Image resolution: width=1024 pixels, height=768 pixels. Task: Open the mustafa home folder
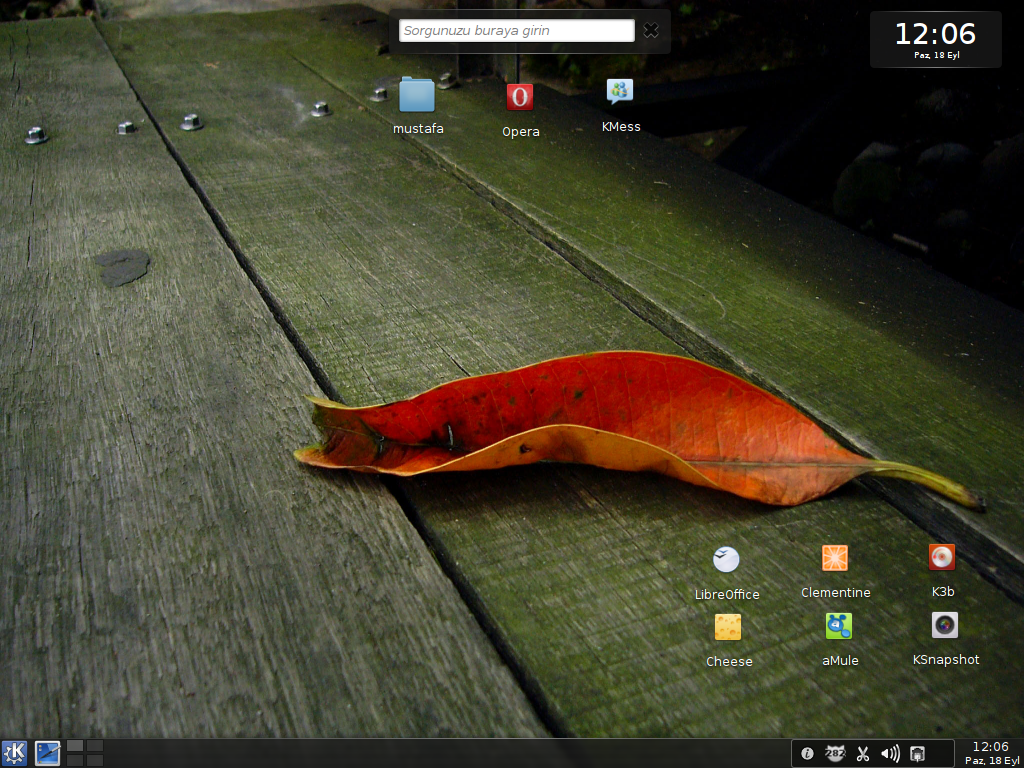pos(417,96)
